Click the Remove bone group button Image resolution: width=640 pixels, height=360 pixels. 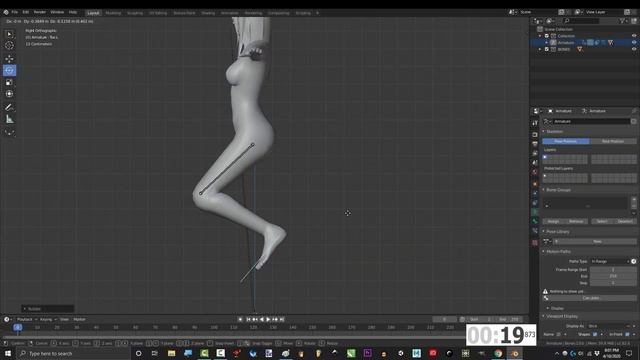click(576, 222)
